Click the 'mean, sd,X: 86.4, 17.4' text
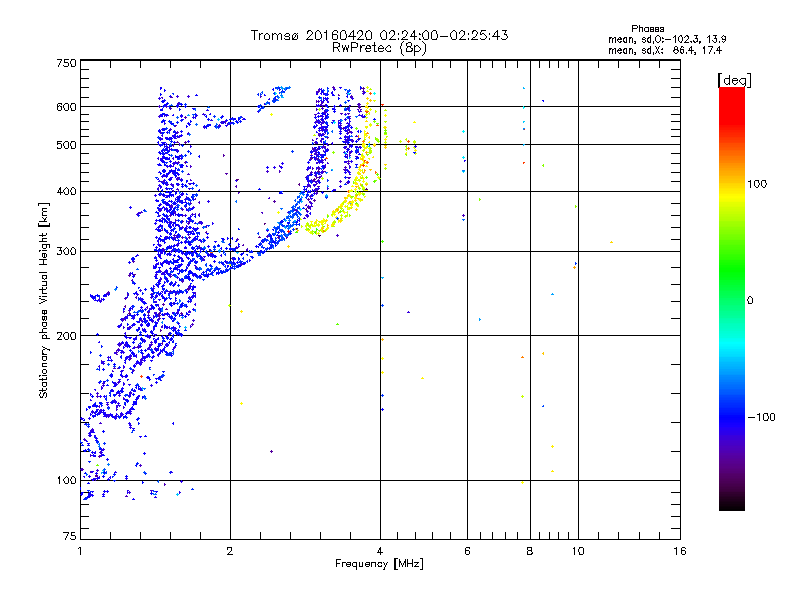This screenshot has width=800, height=600. [665, 51]
